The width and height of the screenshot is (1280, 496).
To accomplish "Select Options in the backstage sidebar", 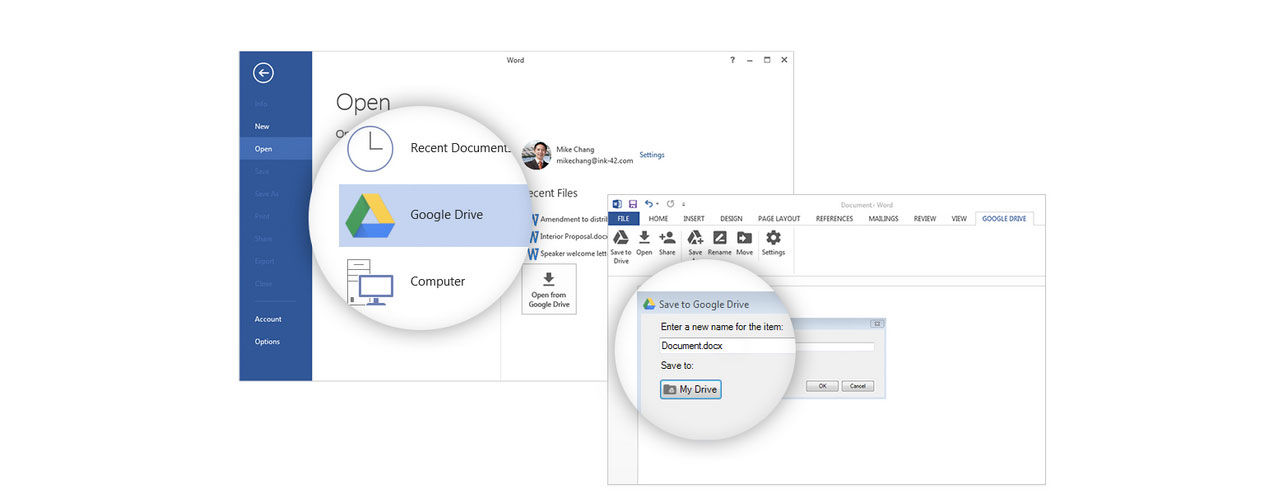I will 267,341.
